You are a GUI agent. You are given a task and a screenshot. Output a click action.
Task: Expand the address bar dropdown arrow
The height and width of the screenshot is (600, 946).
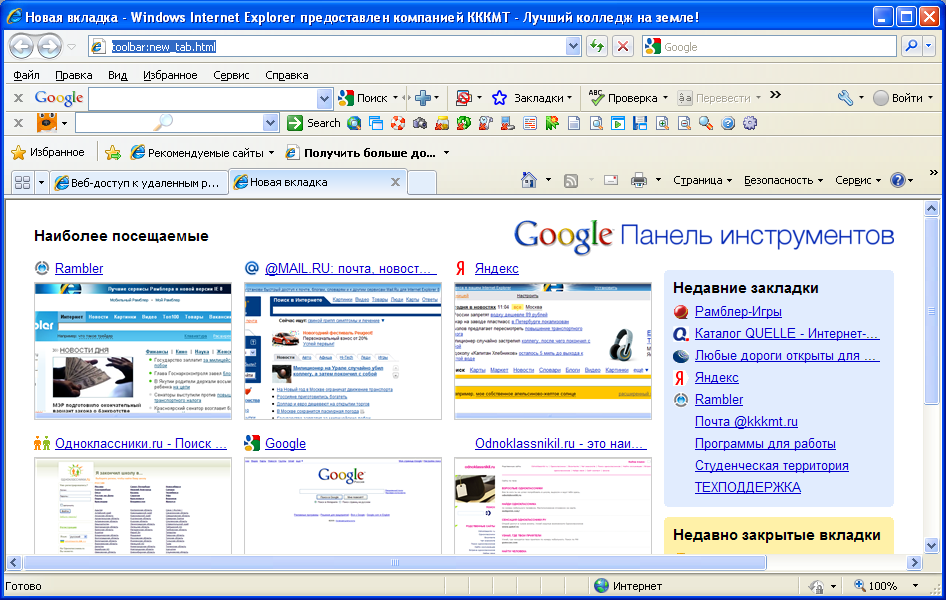coord(573,46)
